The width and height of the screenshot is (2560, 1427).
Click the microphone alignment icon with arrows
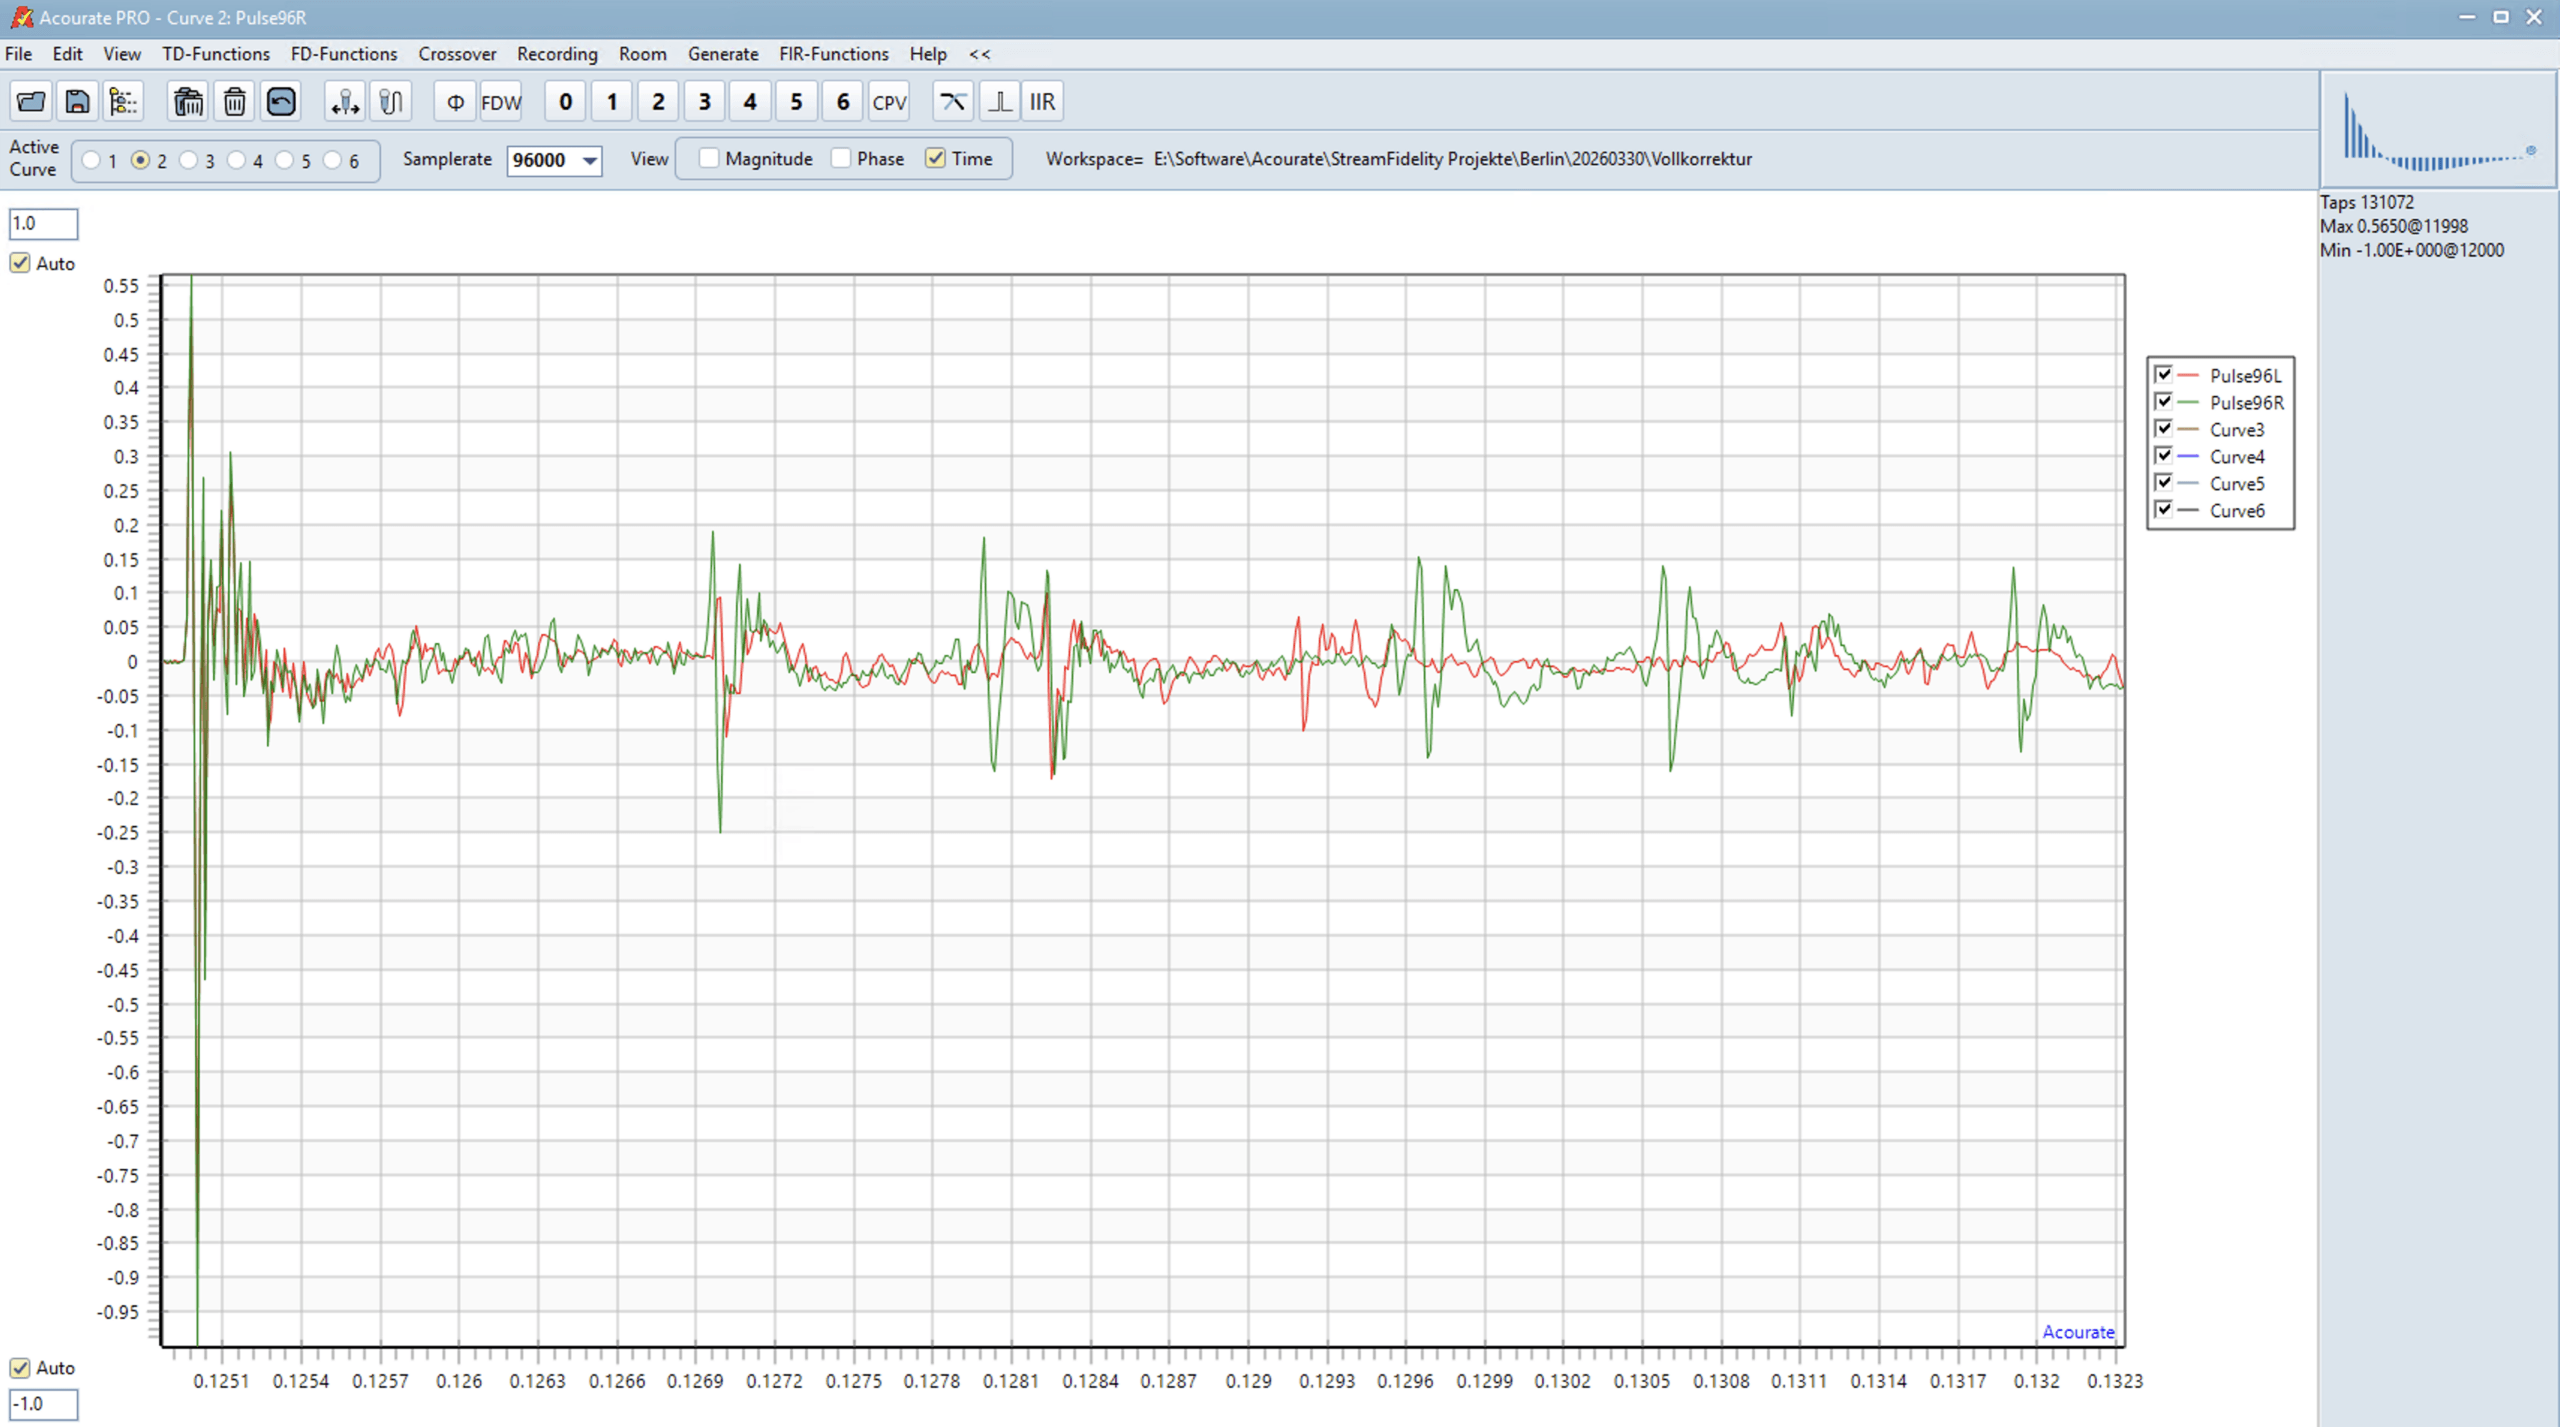pyautogui.click(x=345, y=101)
